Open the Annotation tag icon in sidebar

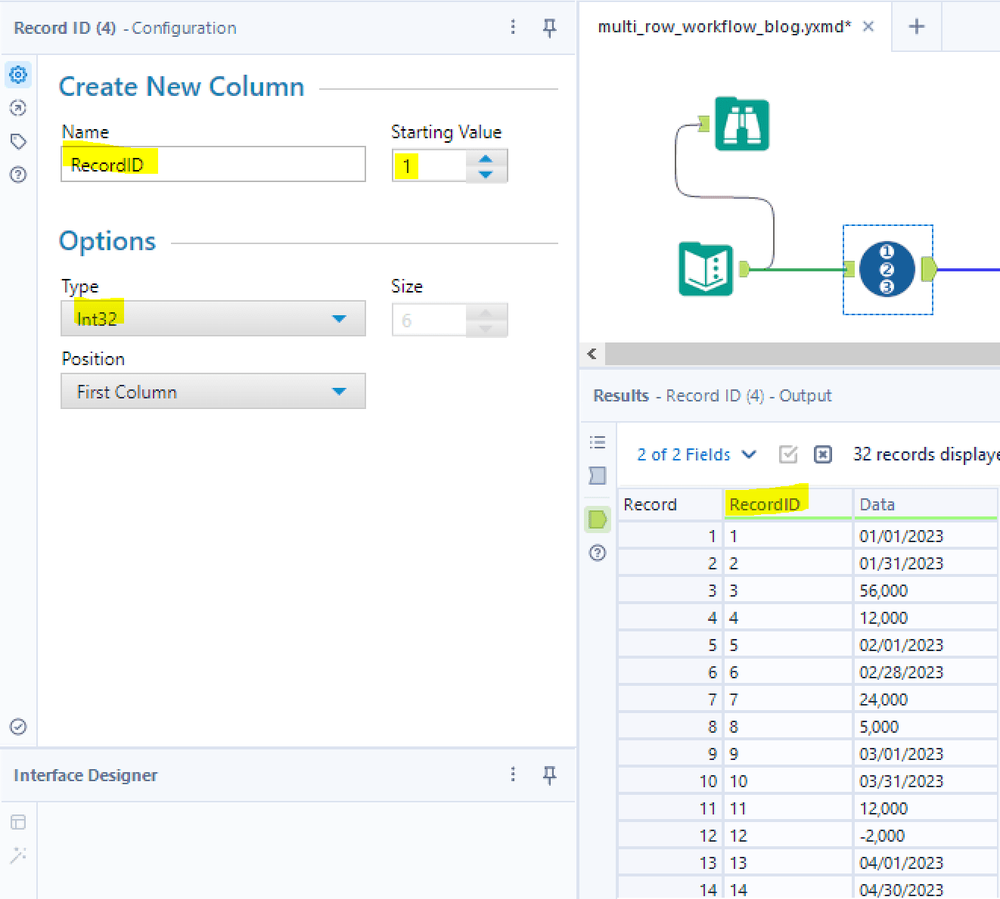(18, 141)
